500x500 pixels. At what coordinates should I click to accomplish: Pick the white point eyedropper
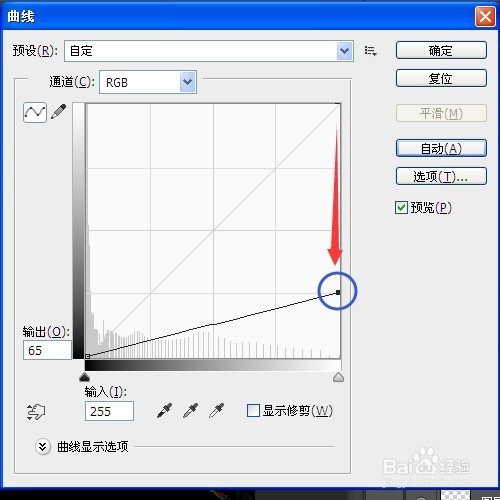point(217,411)
